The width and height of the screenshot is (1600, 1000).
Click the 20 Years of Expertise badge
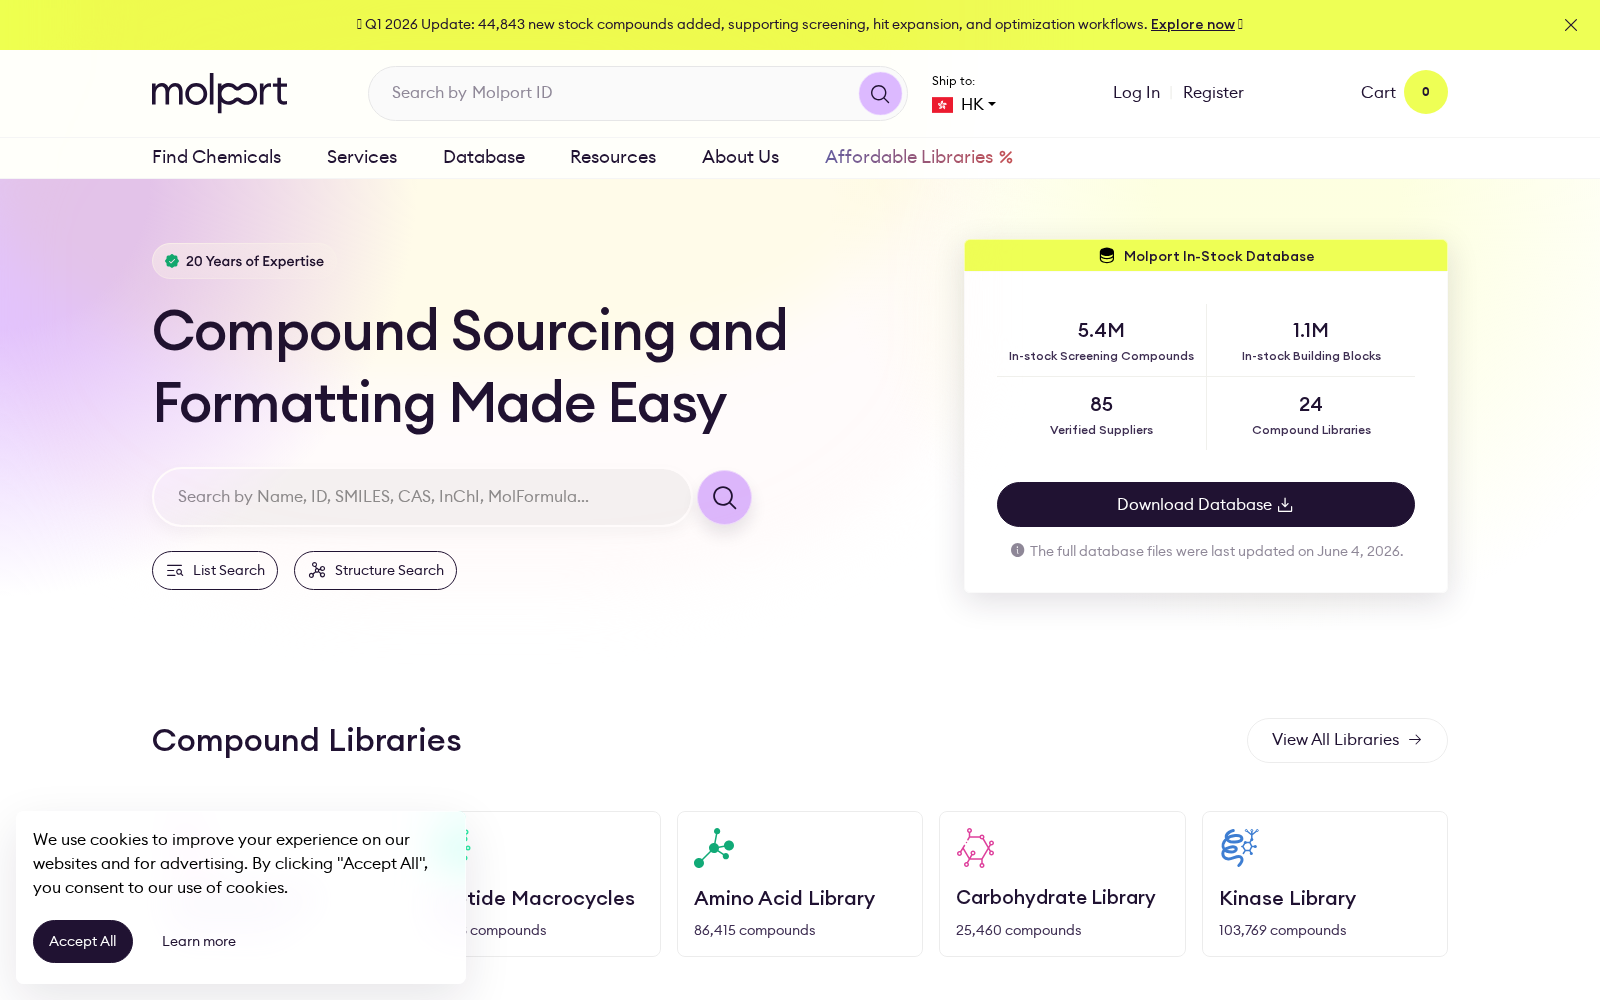click(x=244, y=261)
